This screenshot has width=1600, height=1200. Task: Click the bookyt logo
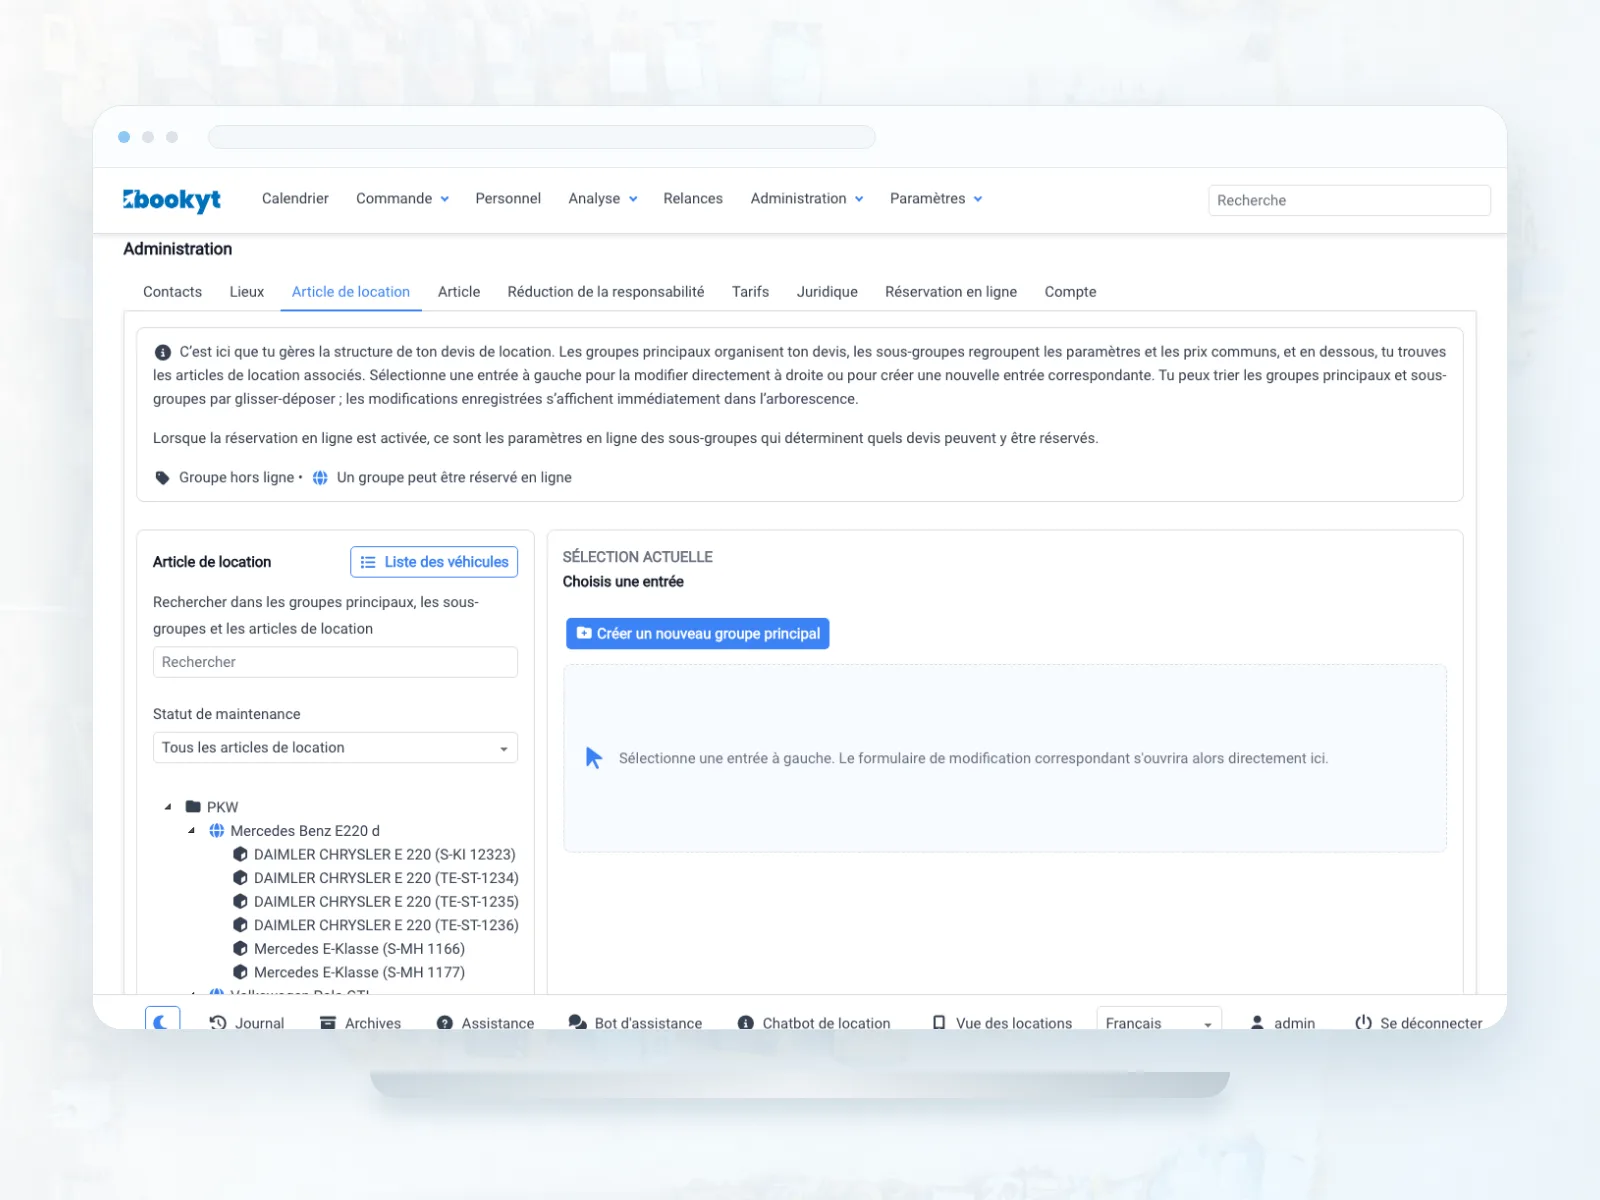pyautogui.click(x=172, y=200)
